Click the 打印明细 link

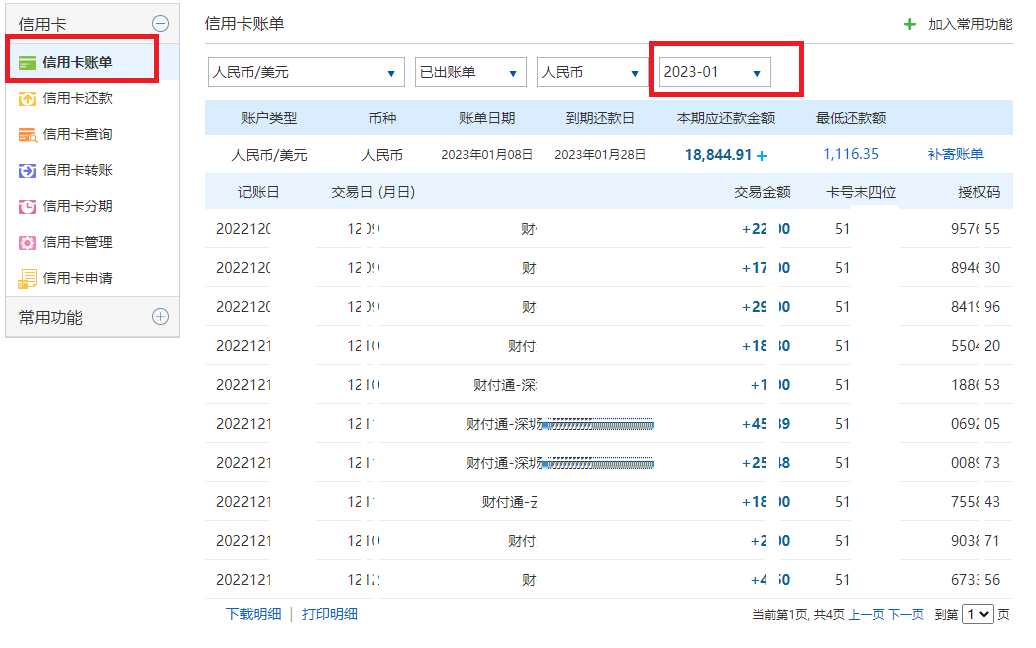point(330,614)
